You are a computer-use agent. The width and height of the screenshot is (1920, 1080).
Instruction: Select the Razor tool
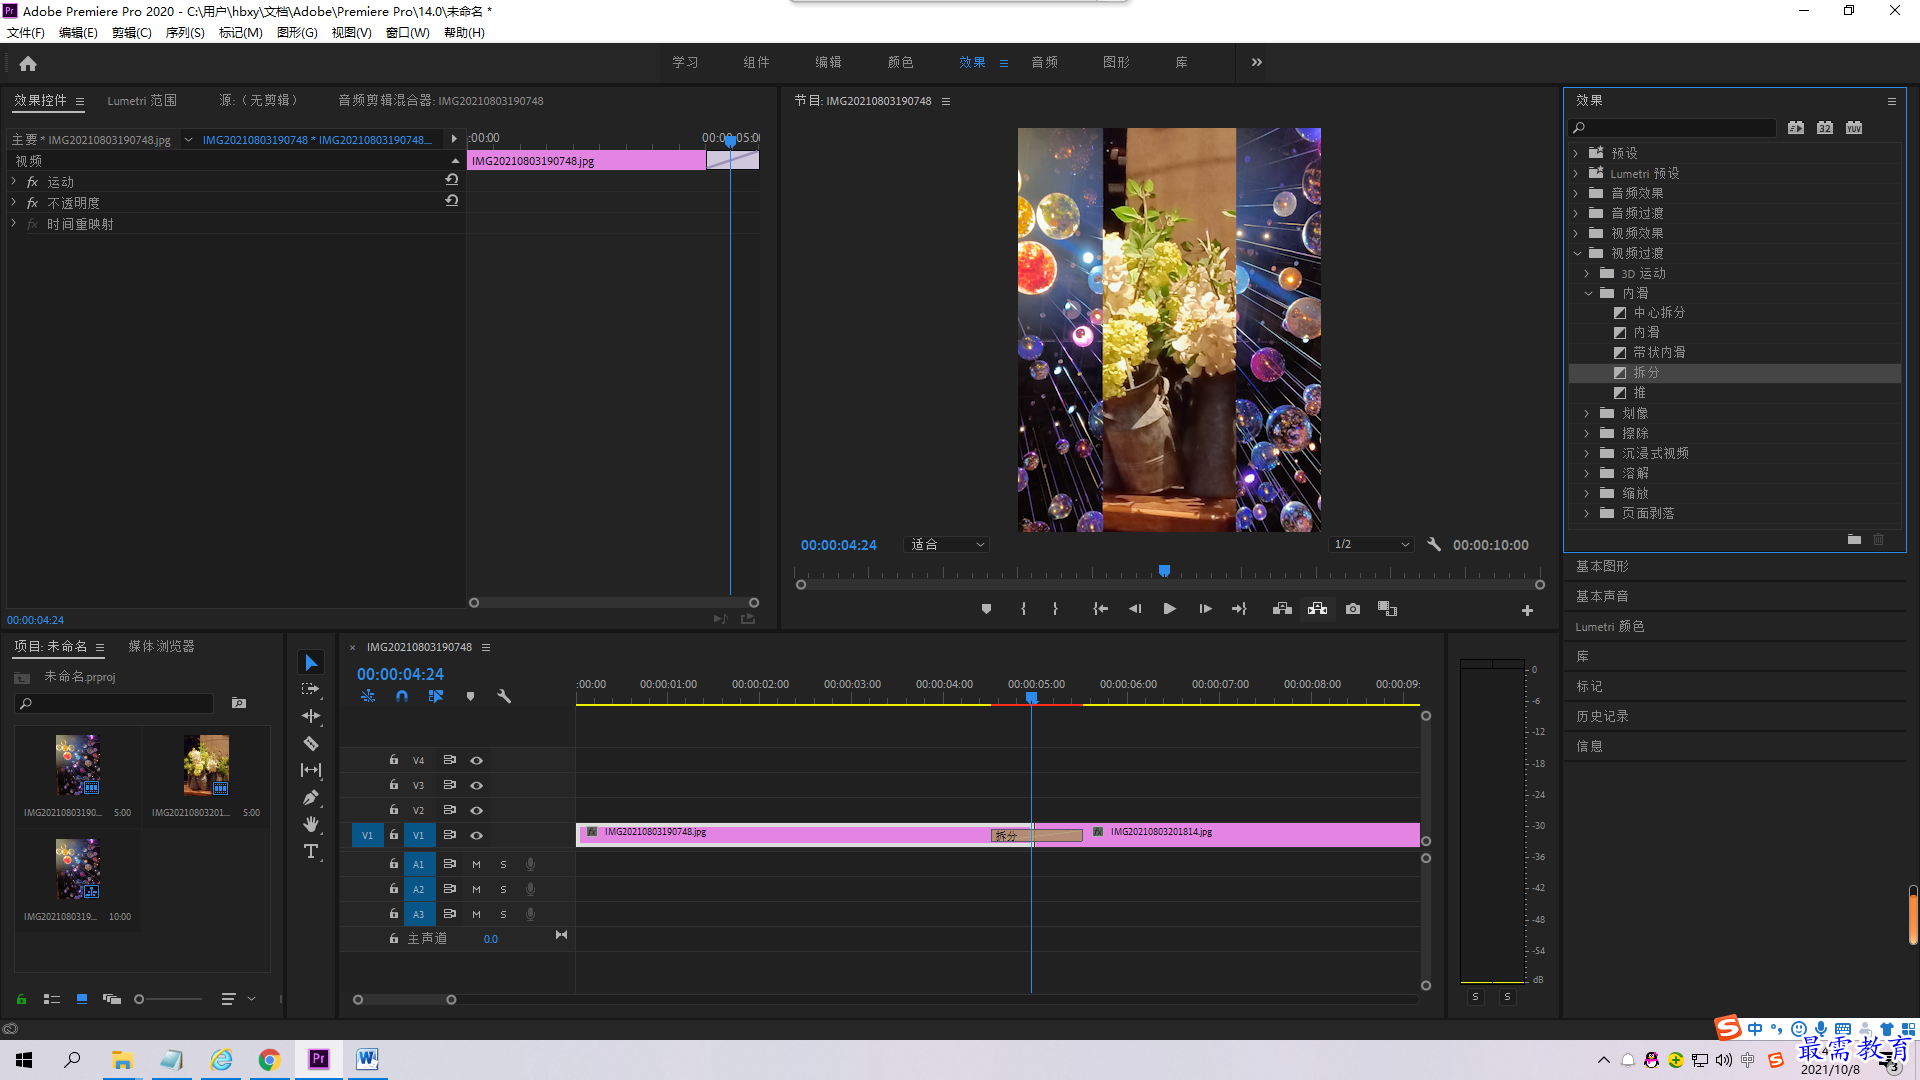311,743
